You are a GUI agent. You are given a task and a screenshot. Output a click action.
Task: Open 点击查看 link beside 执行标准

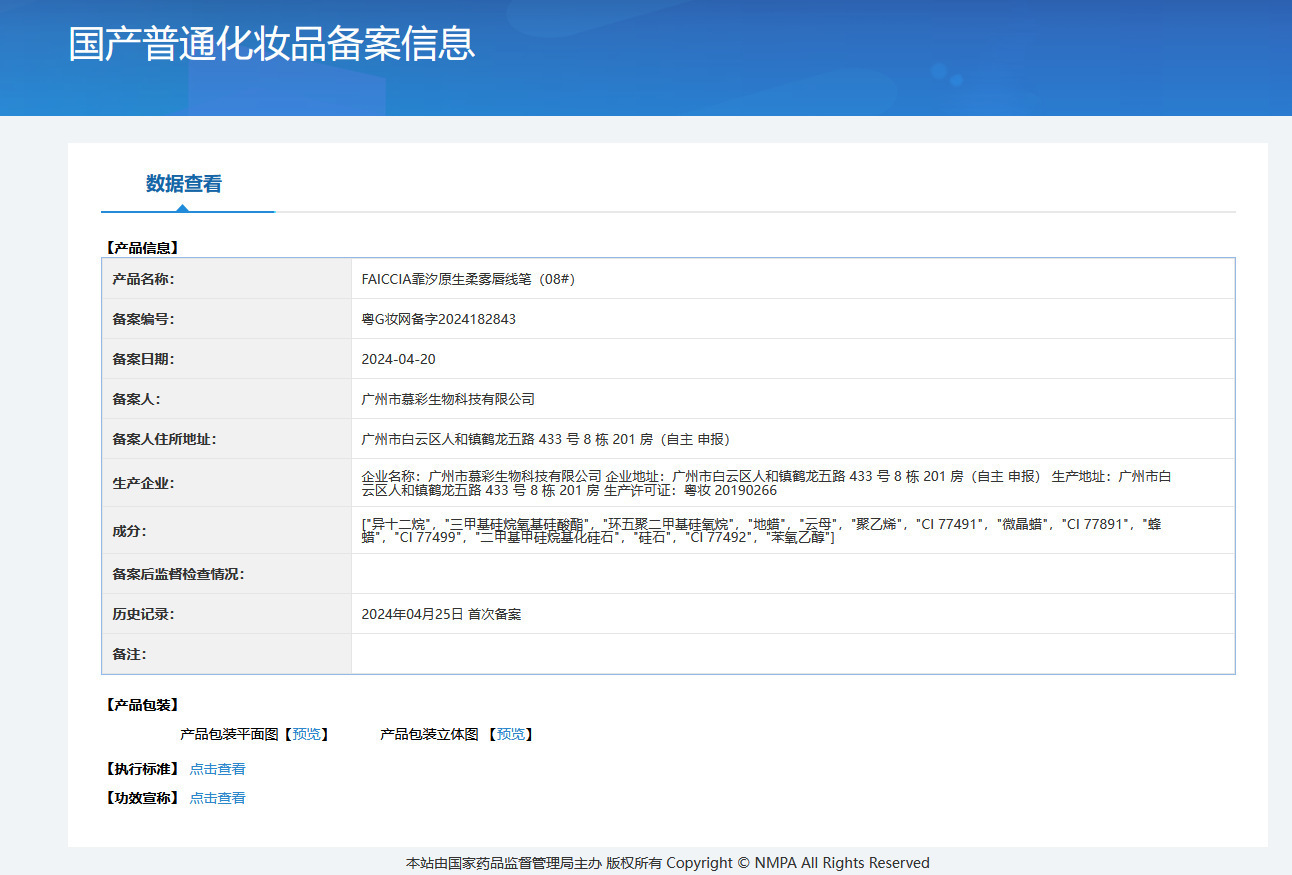(x=217, y=769)
